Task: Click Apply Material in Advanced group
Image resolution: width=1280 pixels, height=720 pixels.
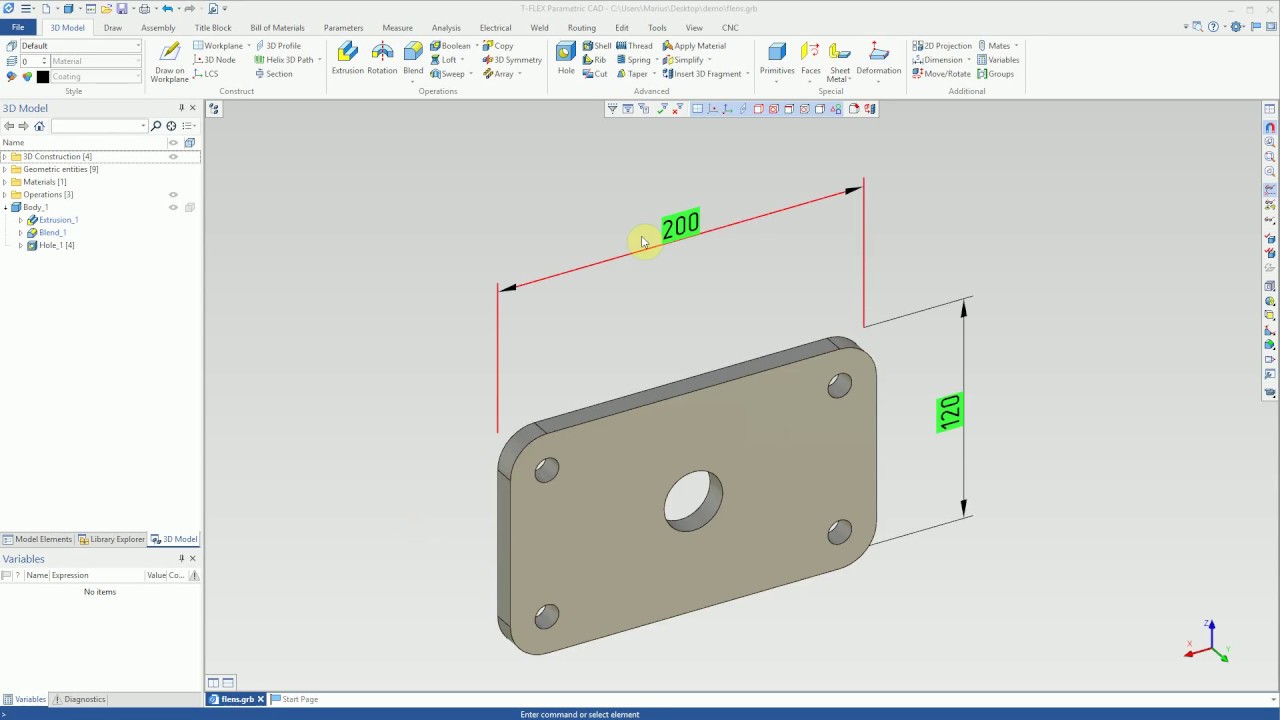Action: [694, 46]
